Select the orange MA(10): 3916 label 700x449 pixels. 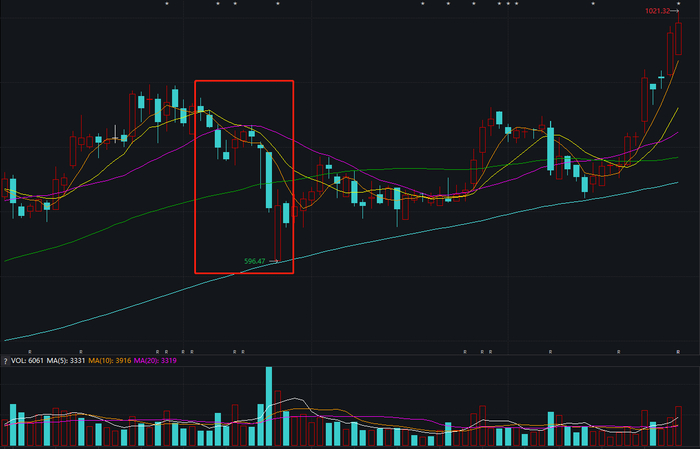[109, 361]
